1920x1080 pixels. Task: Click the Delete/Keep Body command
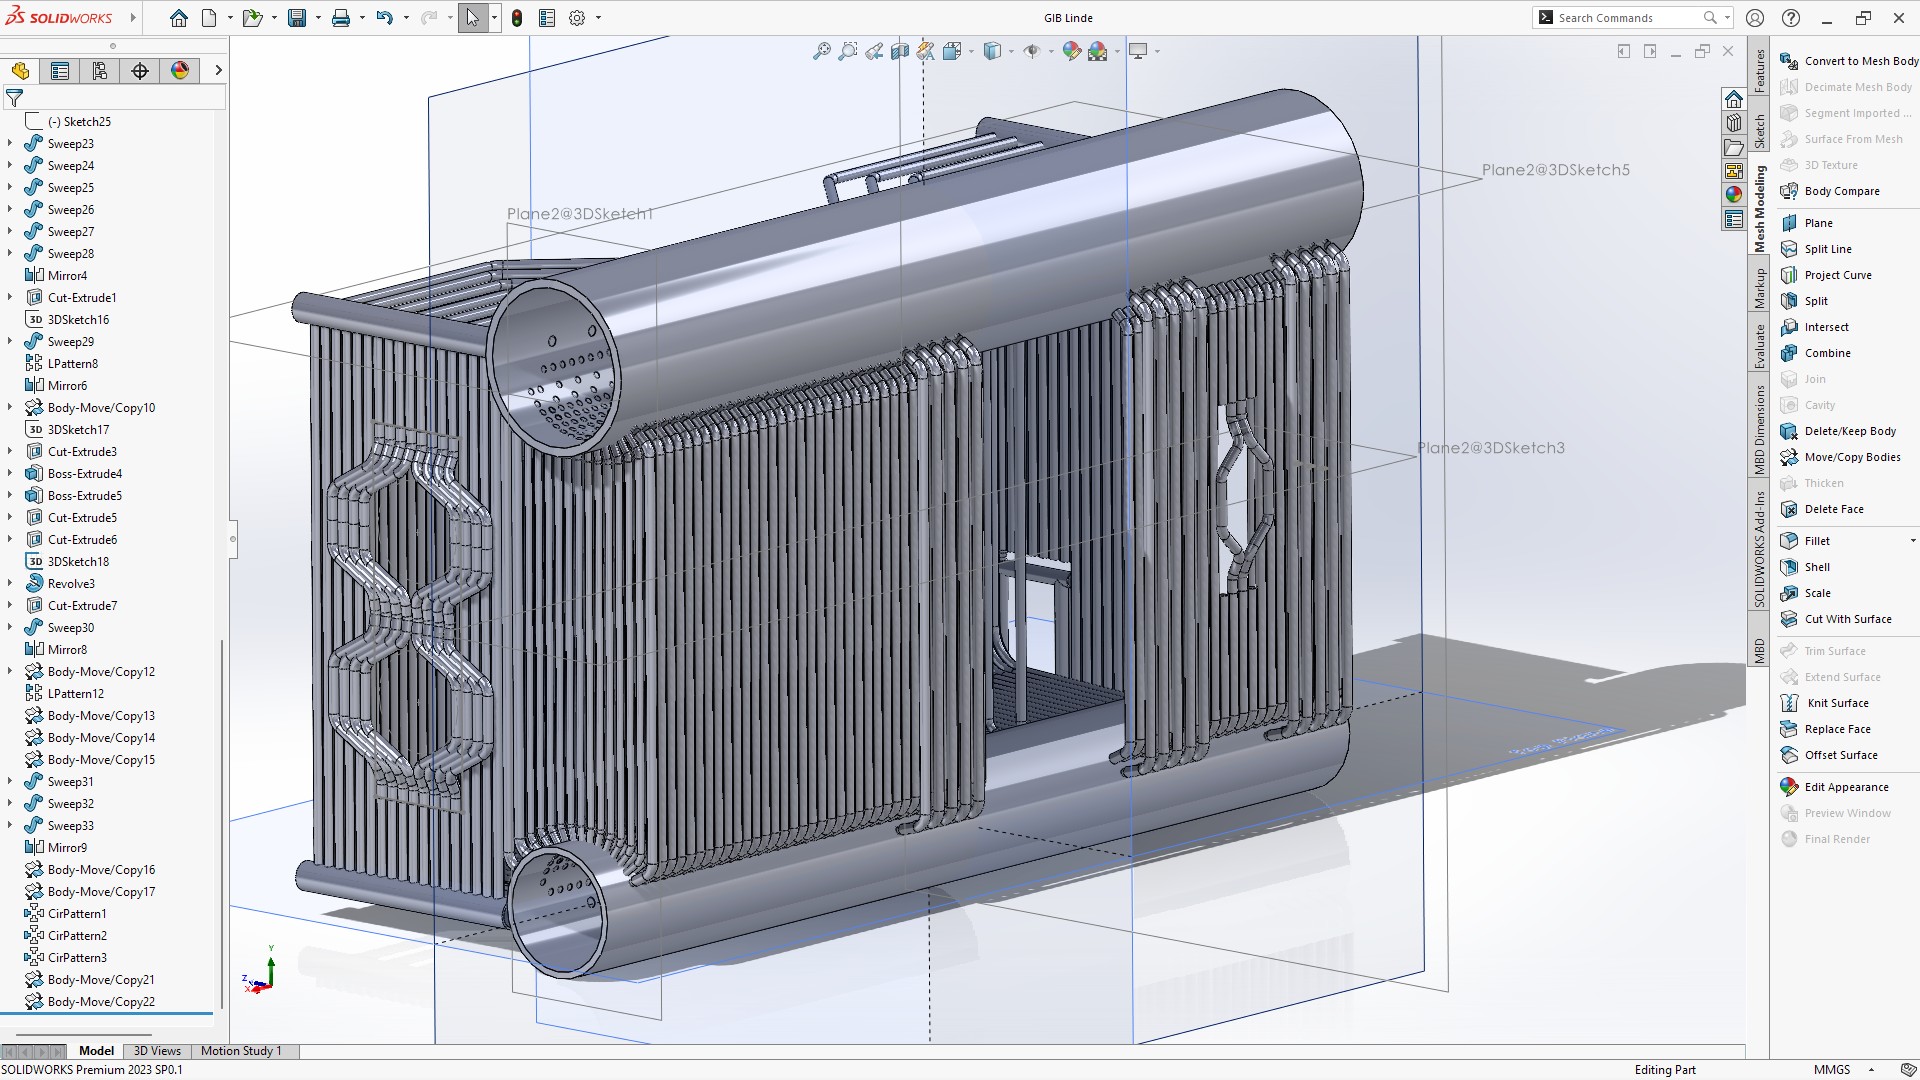(1849, 431)
